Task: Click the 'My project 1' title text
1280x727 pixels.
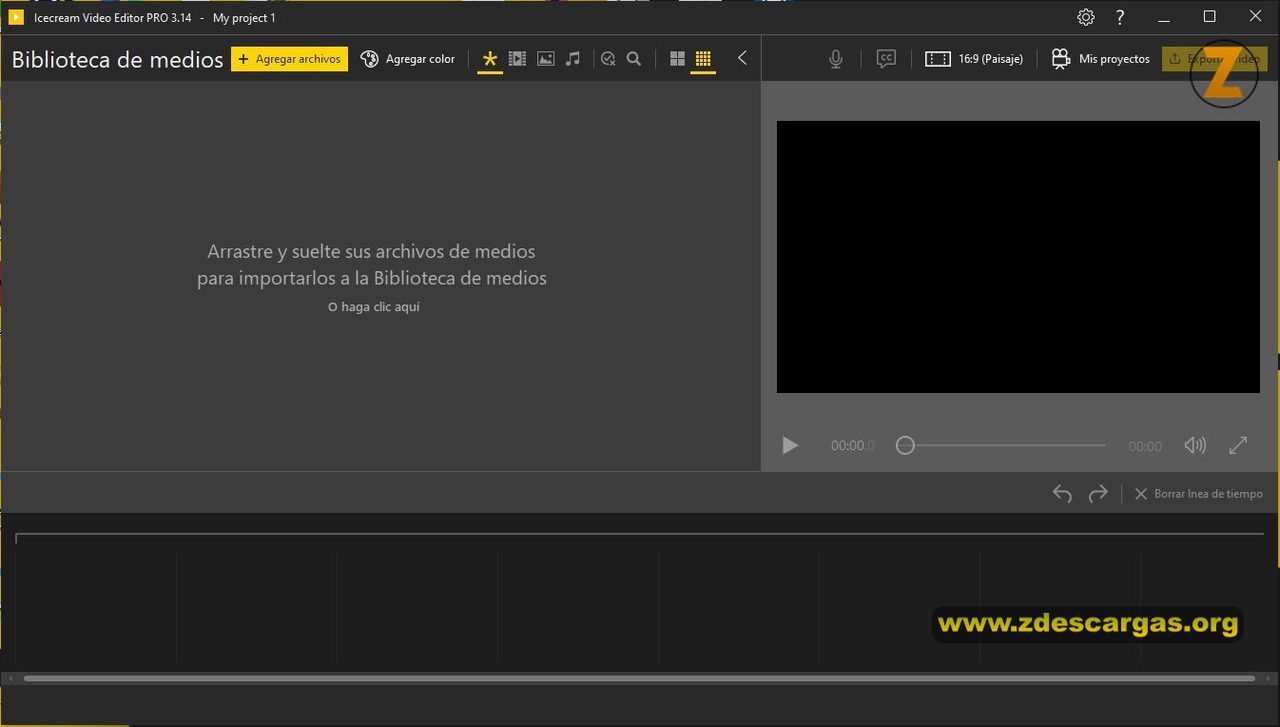Action: pos(244,18)
